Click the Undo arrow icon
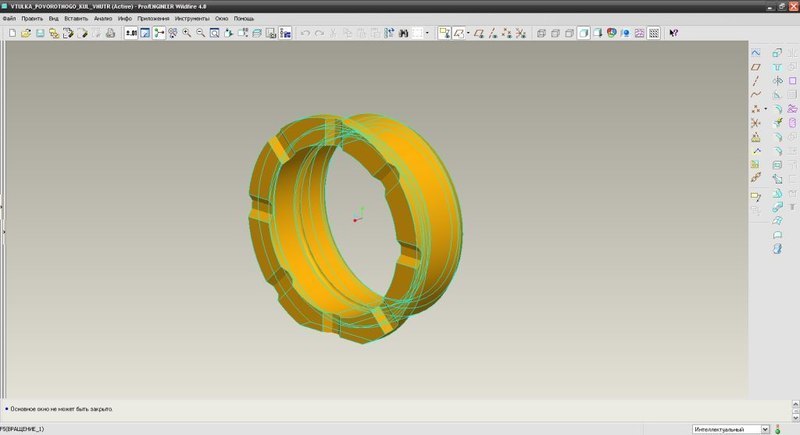Viewport: 800px width, 435px height. [305, 33]
